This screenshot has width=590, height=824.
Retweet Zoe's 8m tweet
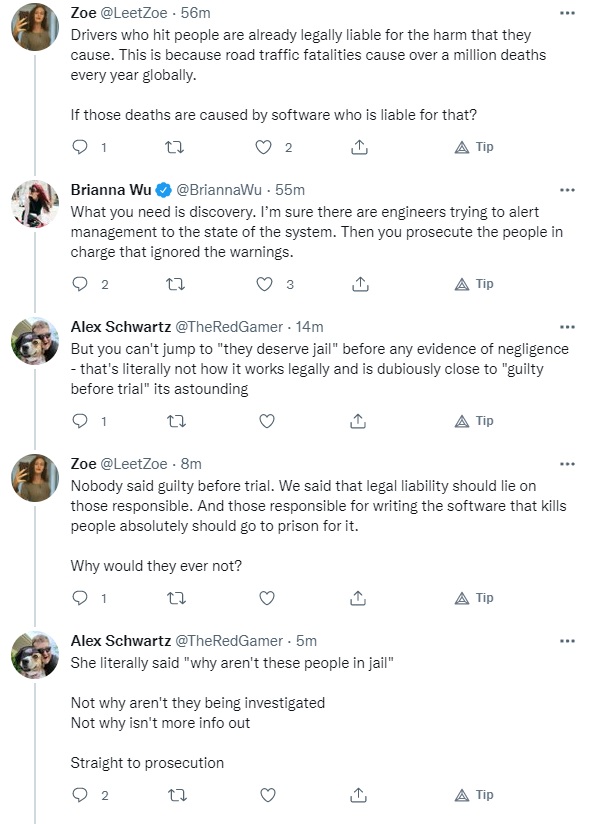click(176, 598)
